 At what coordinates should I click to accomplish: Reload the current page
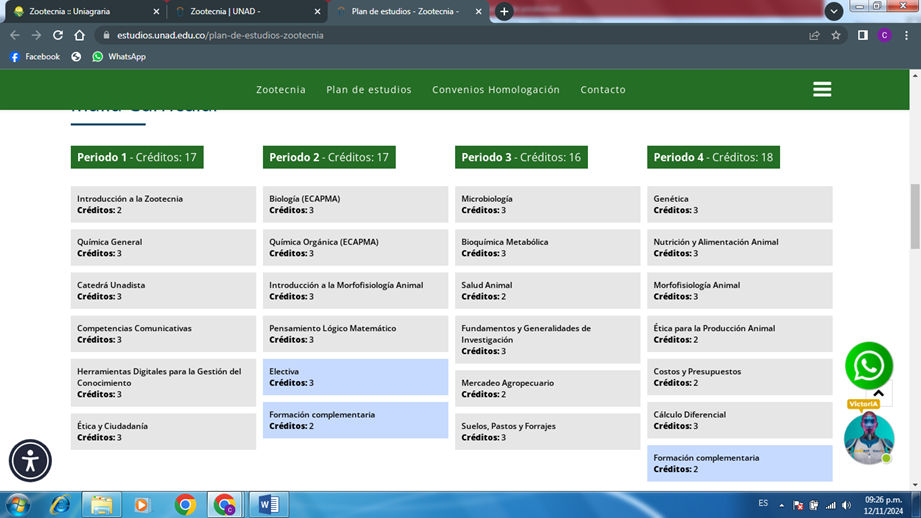(58, 35)
